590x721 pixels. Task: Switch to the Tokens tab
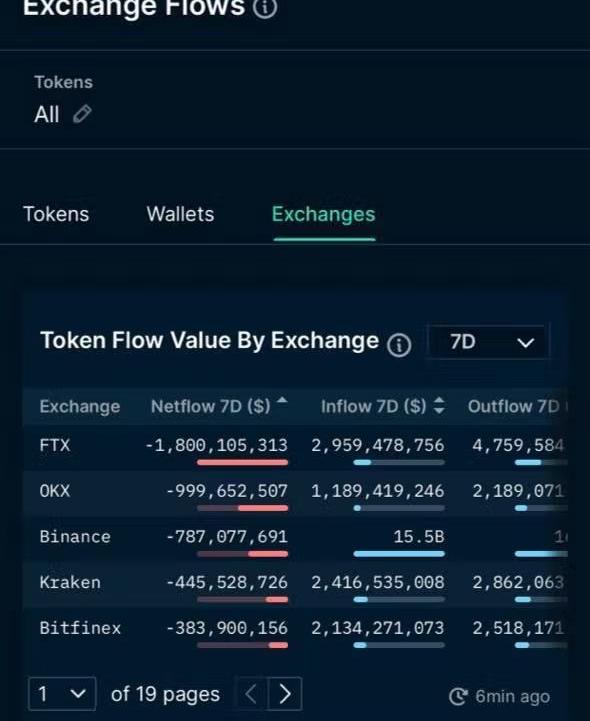[x=56, y=214]
